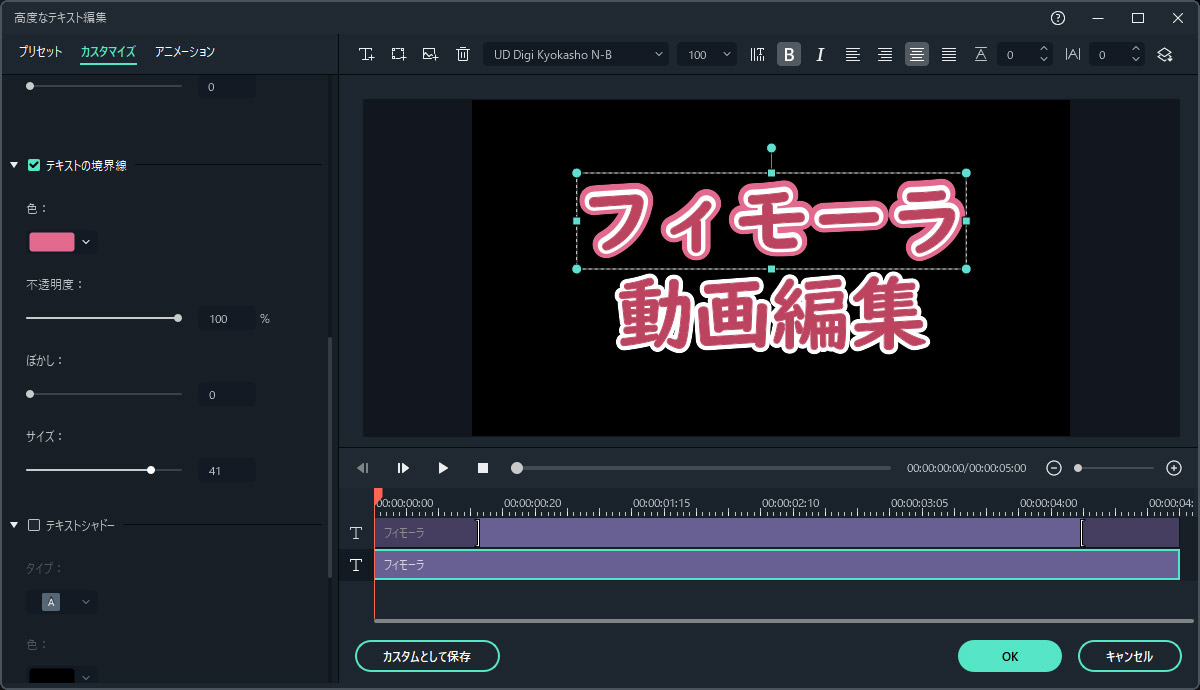1200x690 pixels.
Task: Click the サイズ value field showing 41
Action: 226,471
